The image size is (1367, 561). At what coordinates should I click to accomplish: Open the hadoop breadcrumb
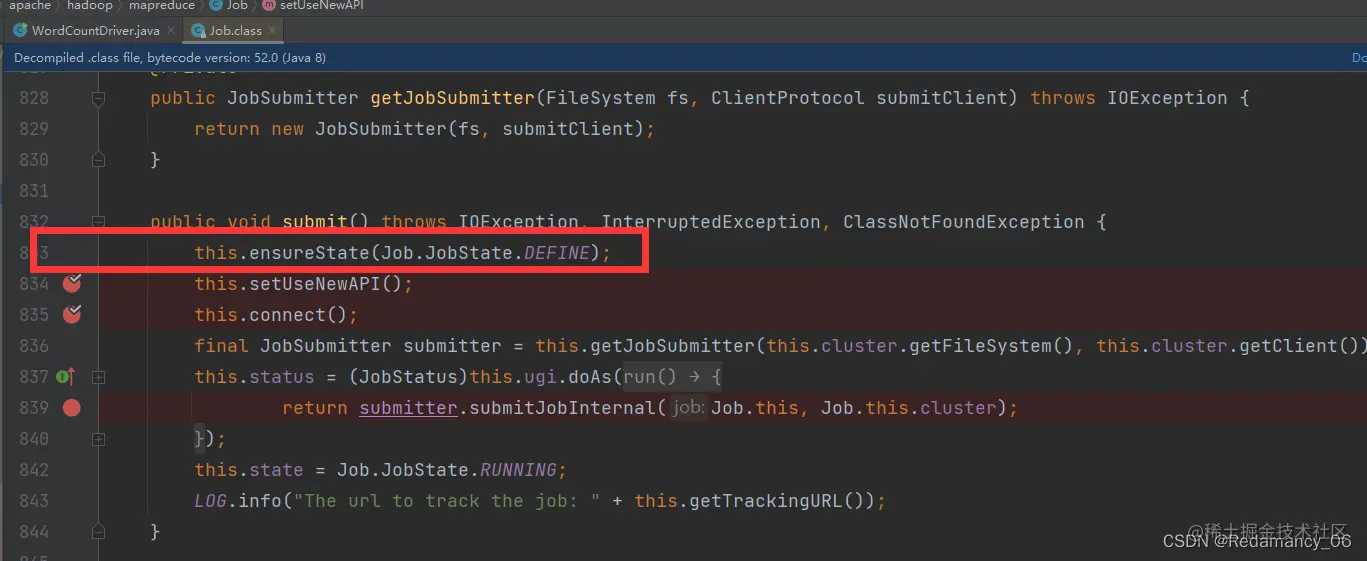[90, 5]
